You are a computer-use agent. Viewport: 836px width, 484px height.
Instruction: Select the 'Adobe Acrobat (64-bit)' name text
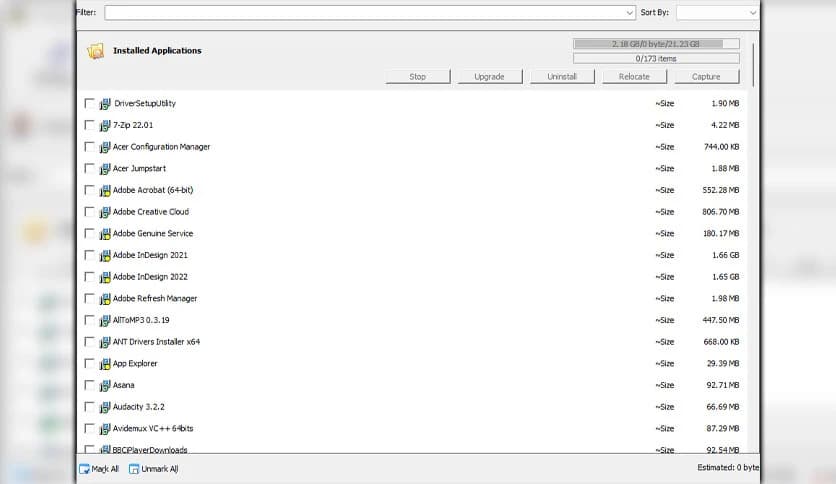[x=153, y=190]
